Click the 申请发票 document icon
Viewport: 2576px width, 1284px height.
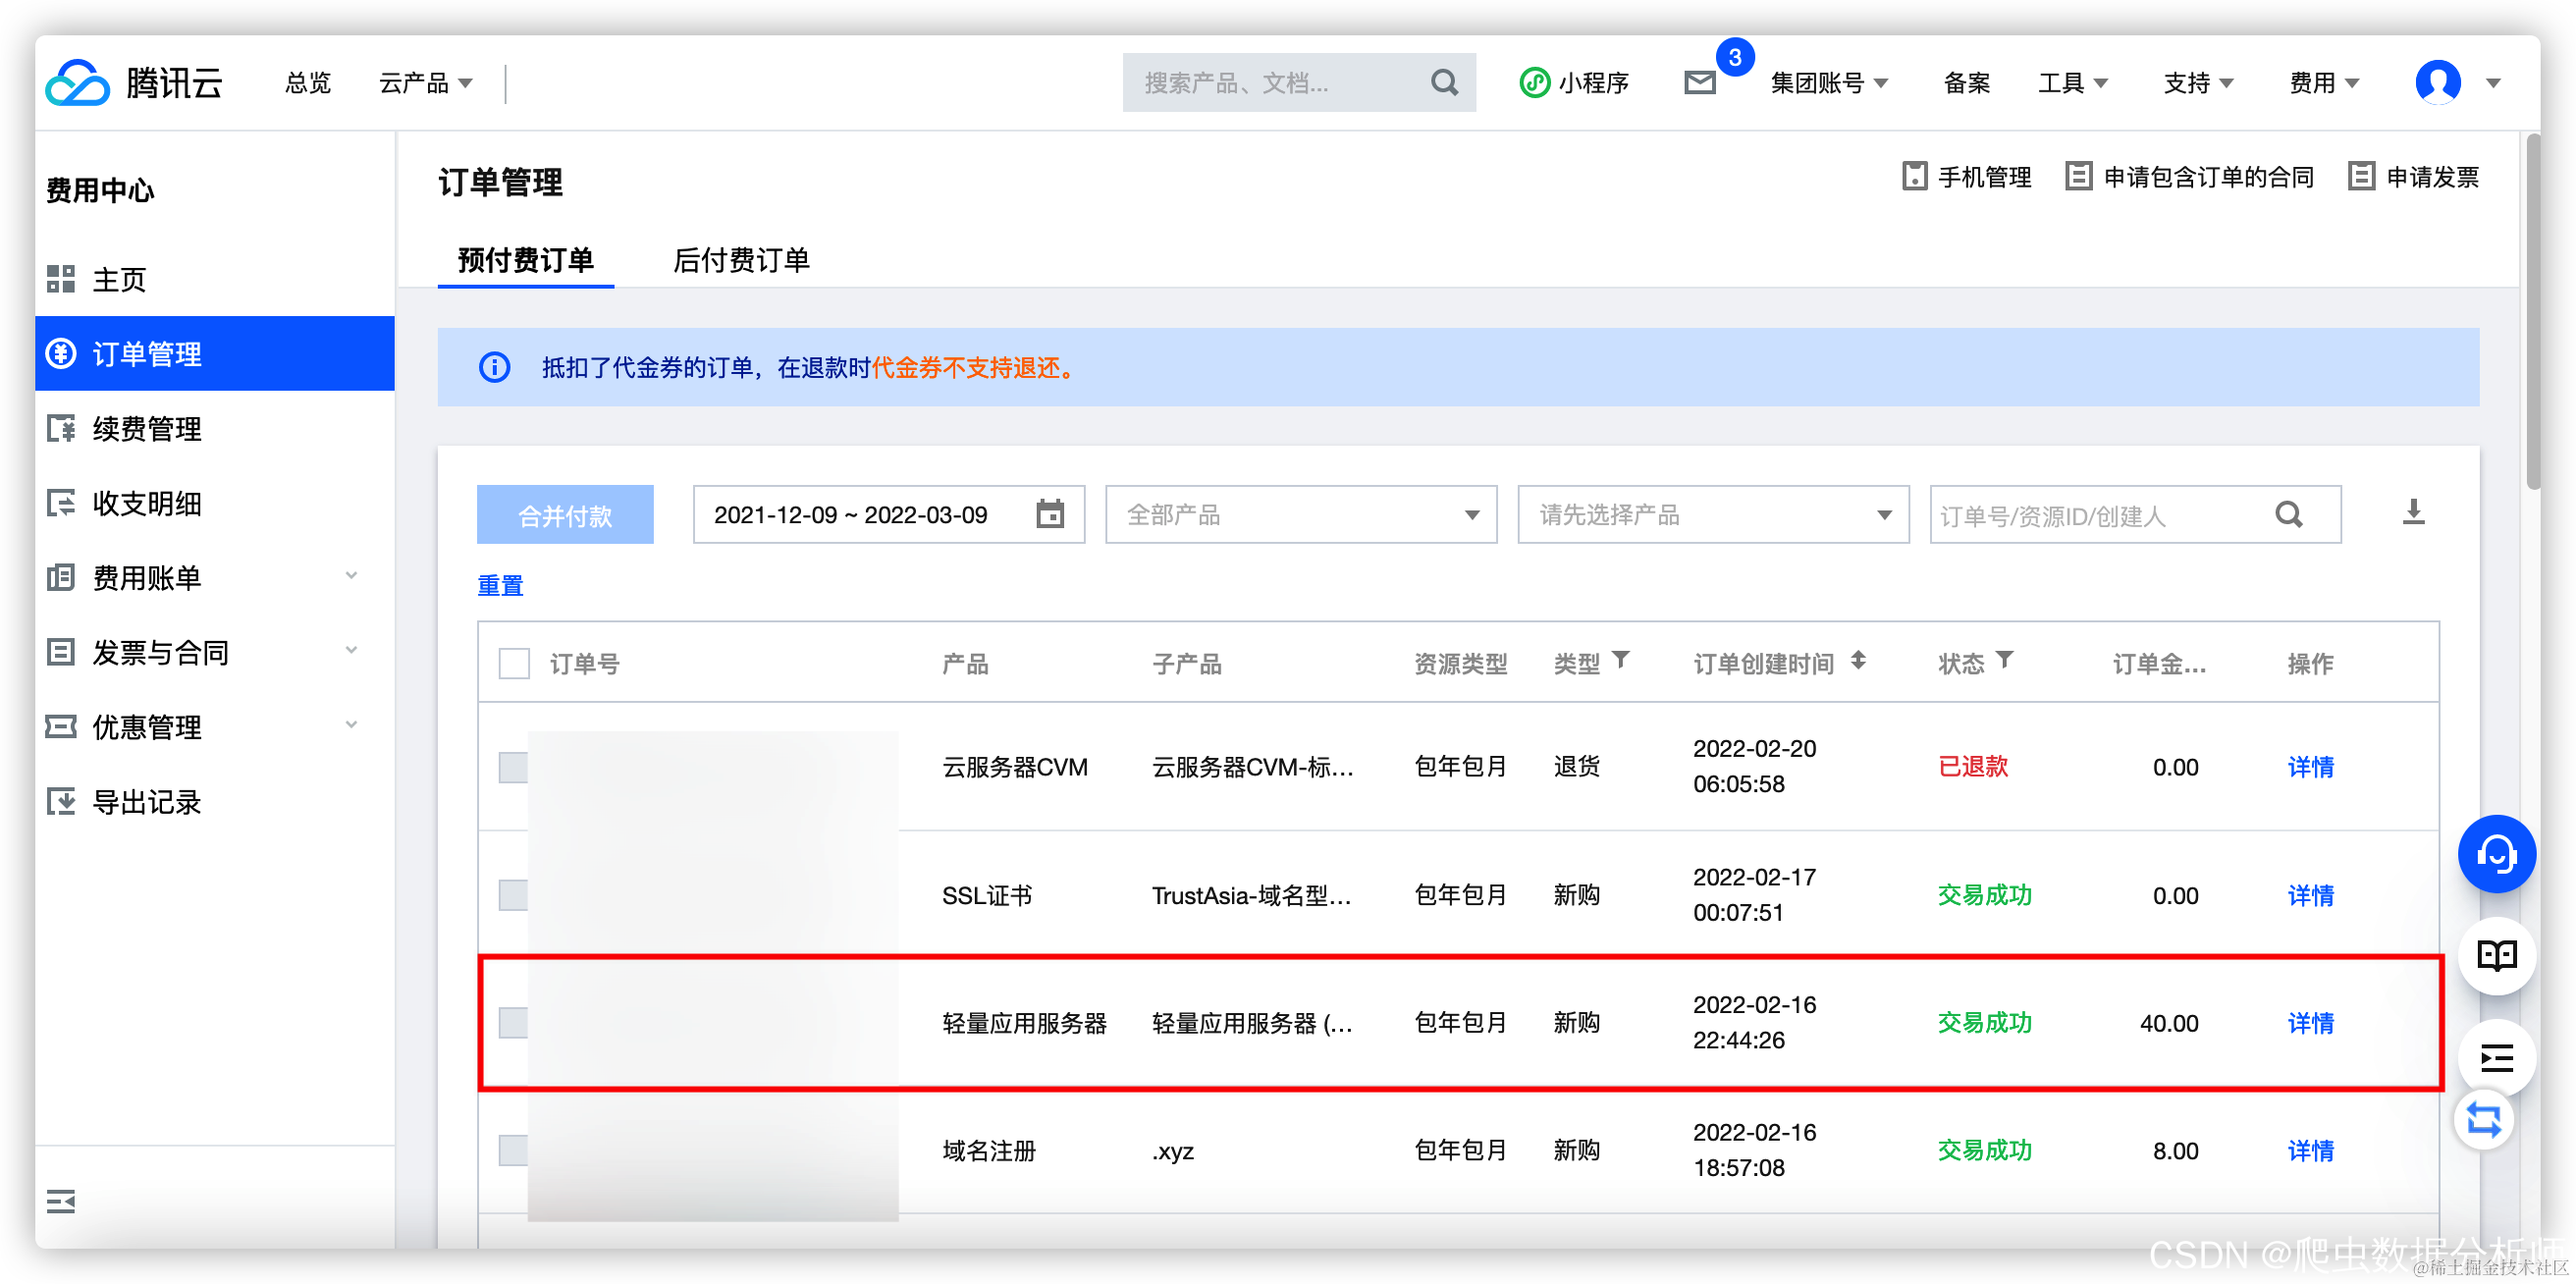2361,176
